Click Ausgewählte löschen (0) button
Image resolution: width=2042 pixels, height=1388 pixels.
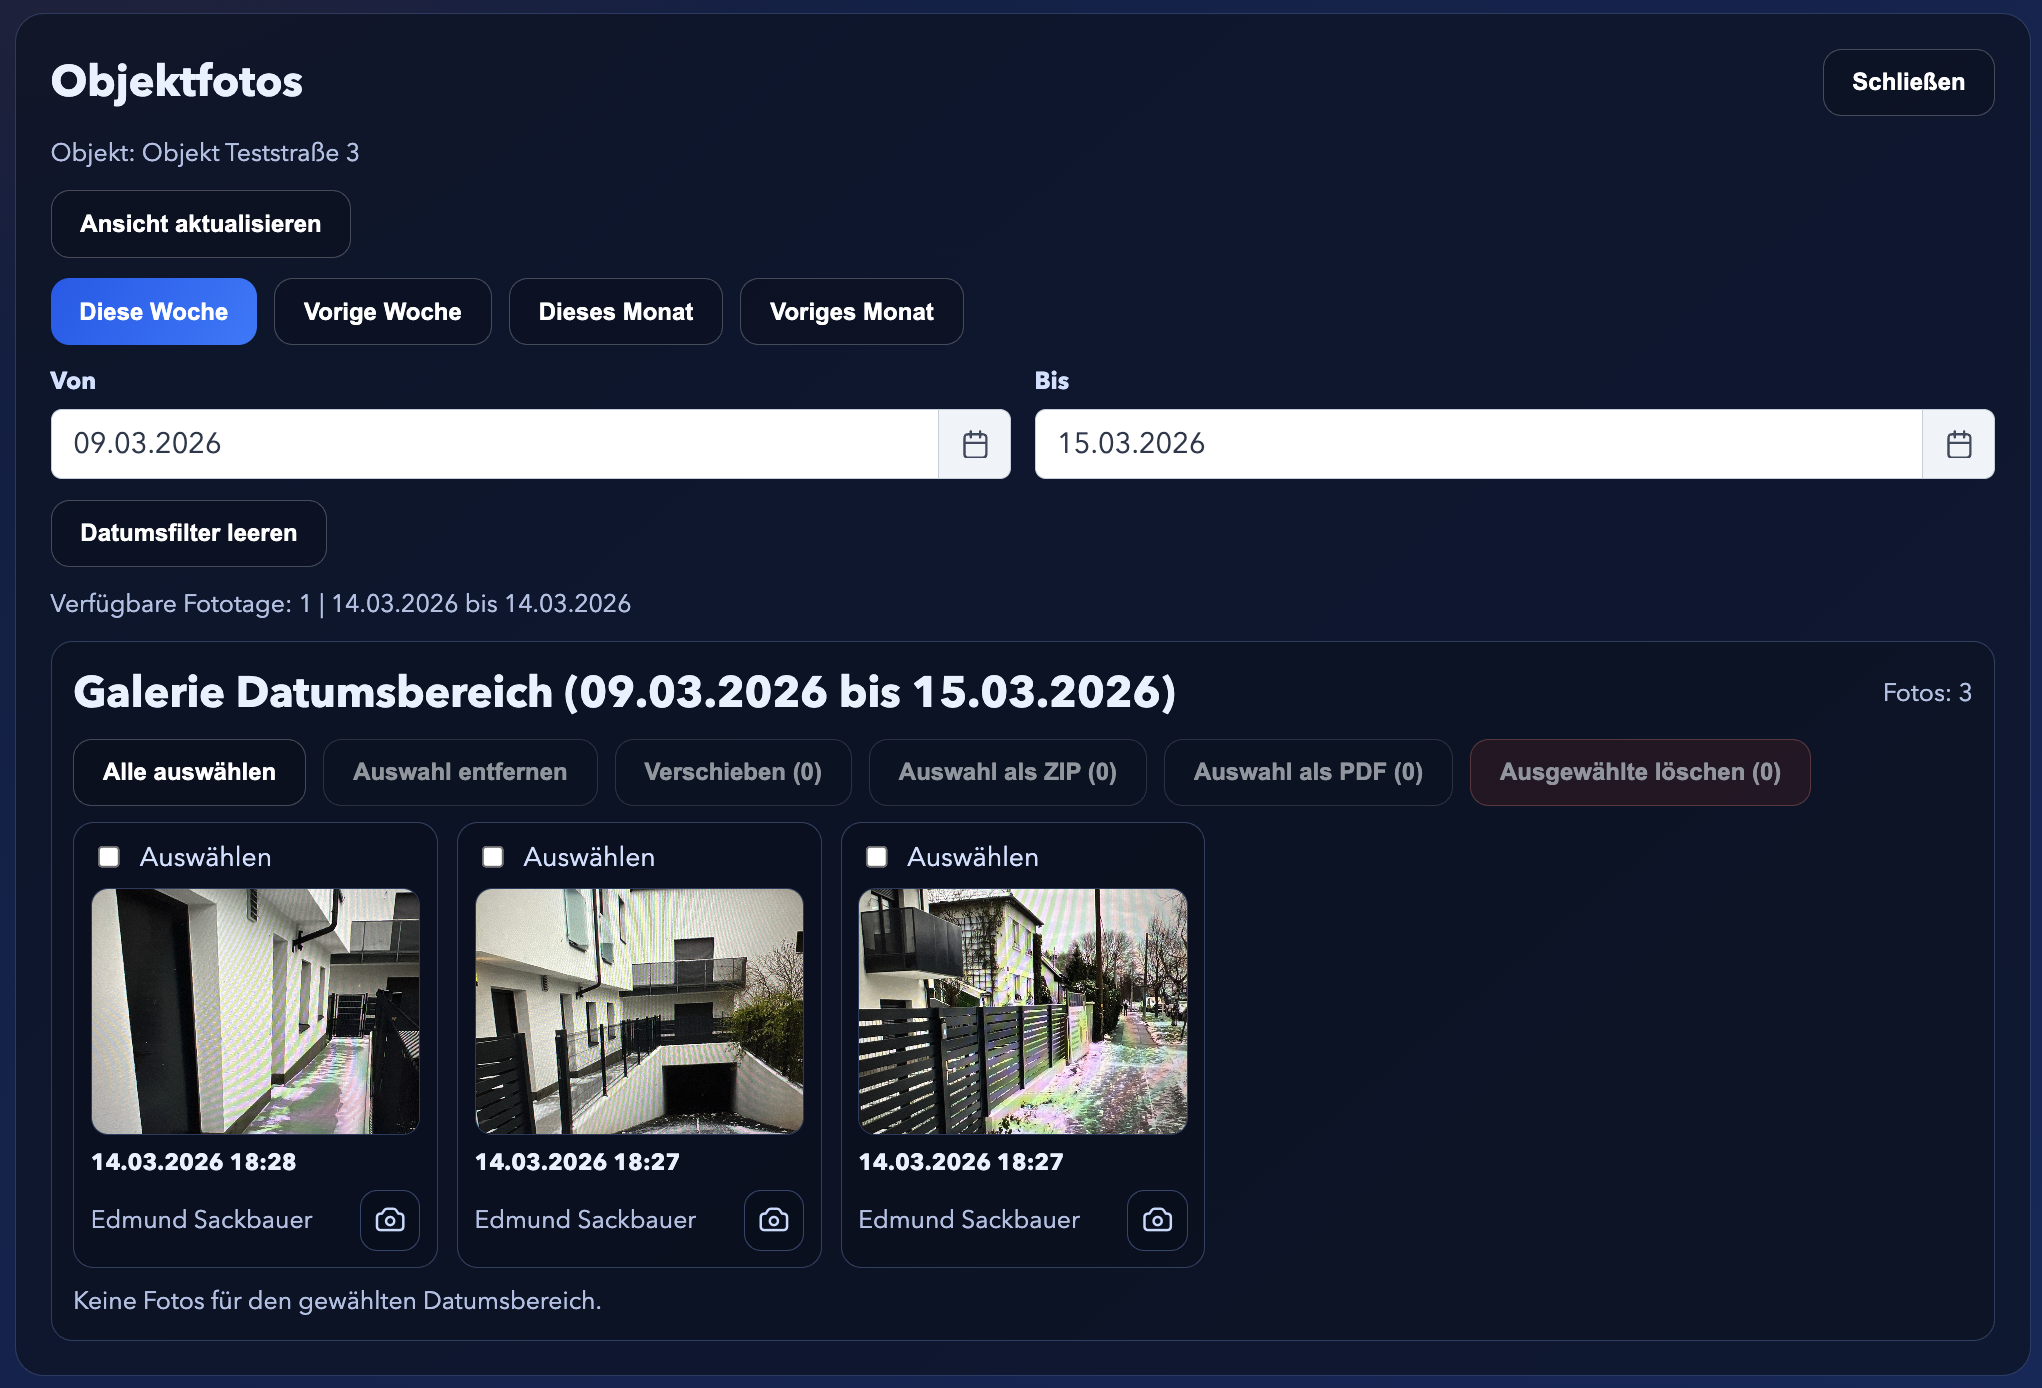[x=1640, y=772]
